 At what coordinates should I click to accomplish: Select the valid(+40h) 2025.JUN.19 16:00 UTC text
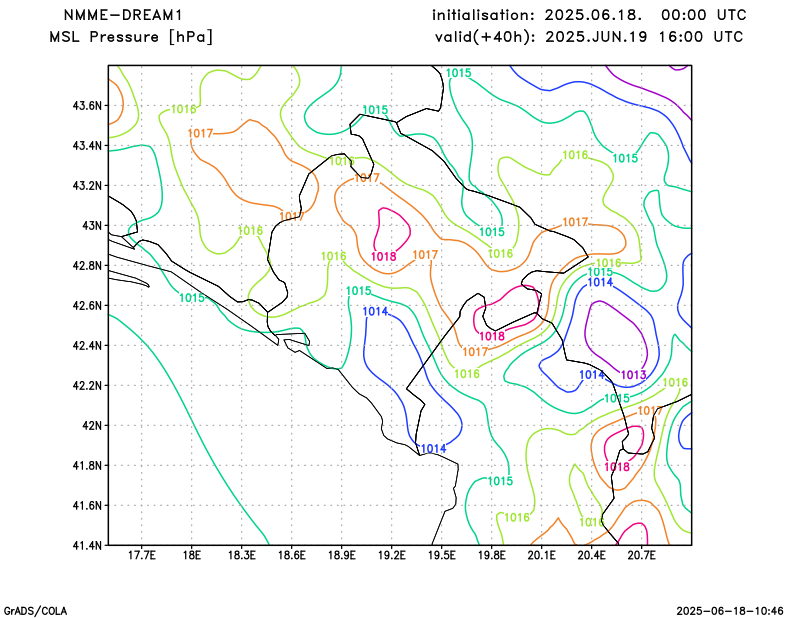pos(589,37)
